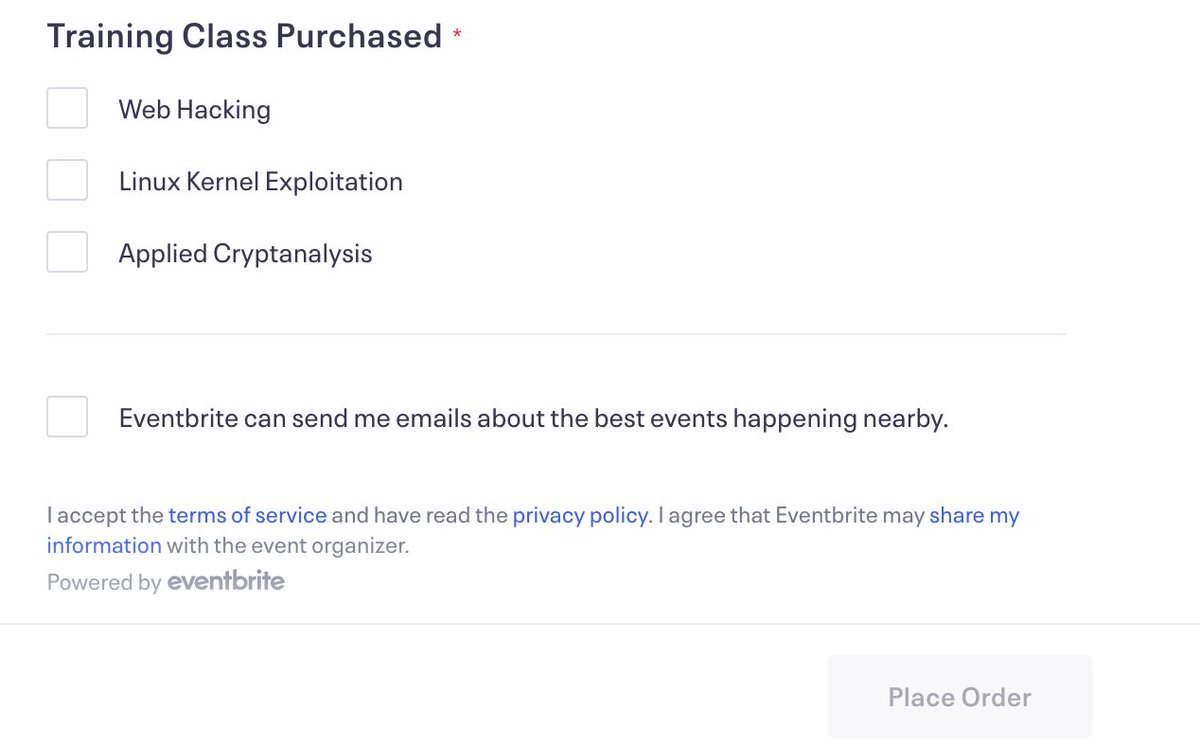Click the 'Powered by' text
The image size is (1200, 746).
point(103,582)
